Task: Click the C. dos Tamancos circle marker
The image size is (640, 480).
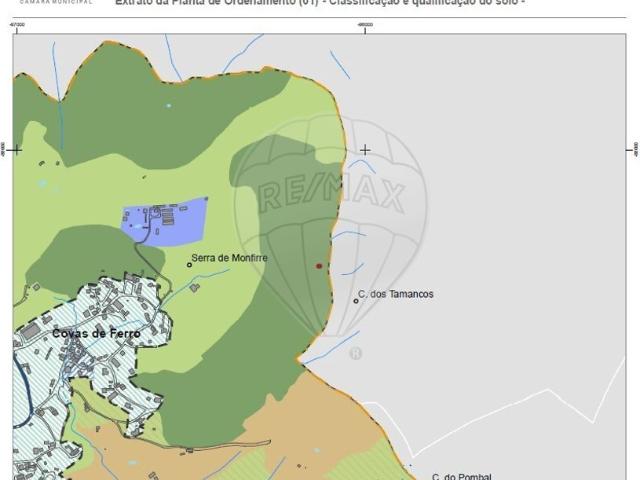Action: [x=356, y=300]
